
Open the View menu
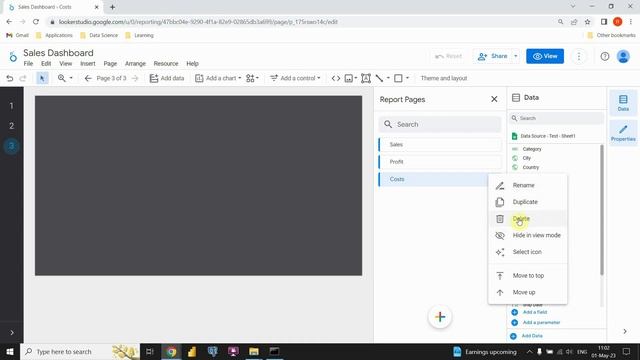coord(66,64)
